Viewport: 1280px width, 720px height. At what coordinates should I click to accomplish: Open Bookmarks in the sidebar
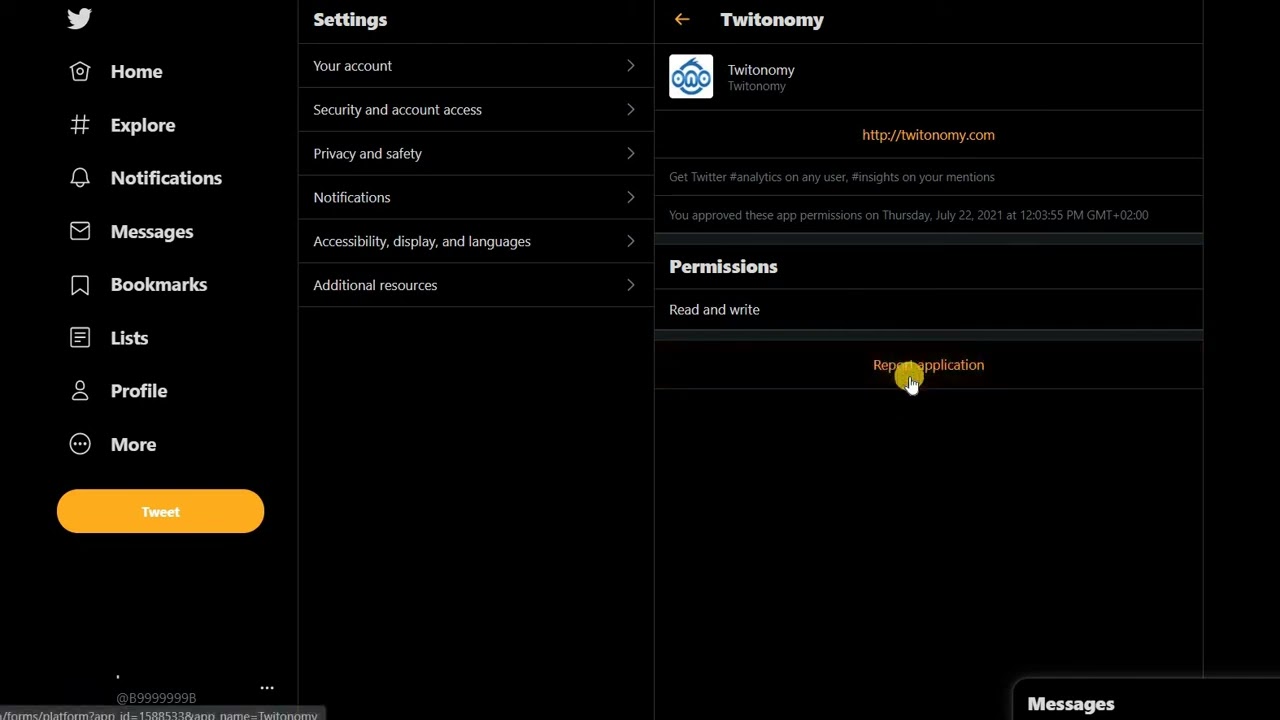(159, 285)
